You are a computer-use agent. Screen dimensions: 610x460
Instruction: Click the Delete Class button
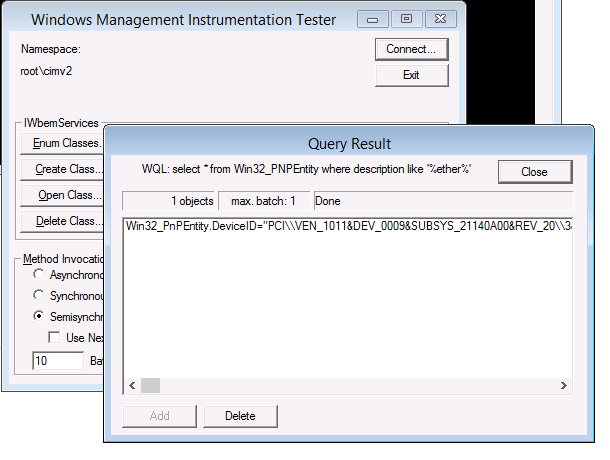pyautogui.click(x=62, y=221)
